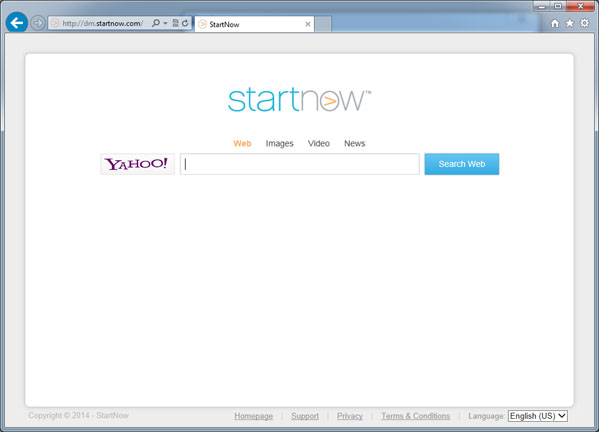The height and width of the screenshot is (432, 599).
Task: Open the address bar autocomplete dropdown arrow
Action: [x=165, y=23]
